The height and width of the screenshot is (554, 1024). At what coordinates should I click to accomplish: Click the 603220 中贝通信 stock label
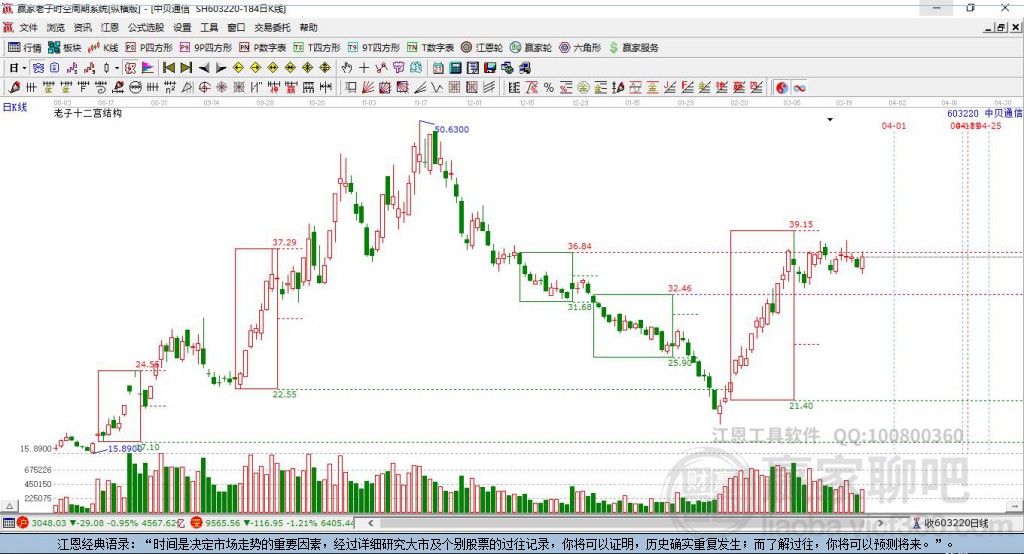[984, 113]
